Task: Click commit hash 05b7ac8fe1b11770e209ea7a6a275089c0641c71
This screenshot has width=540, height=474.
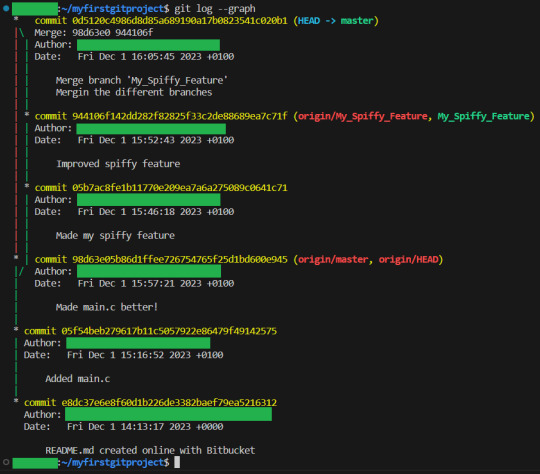Action: pyautogui.click(x=179, y=188)
